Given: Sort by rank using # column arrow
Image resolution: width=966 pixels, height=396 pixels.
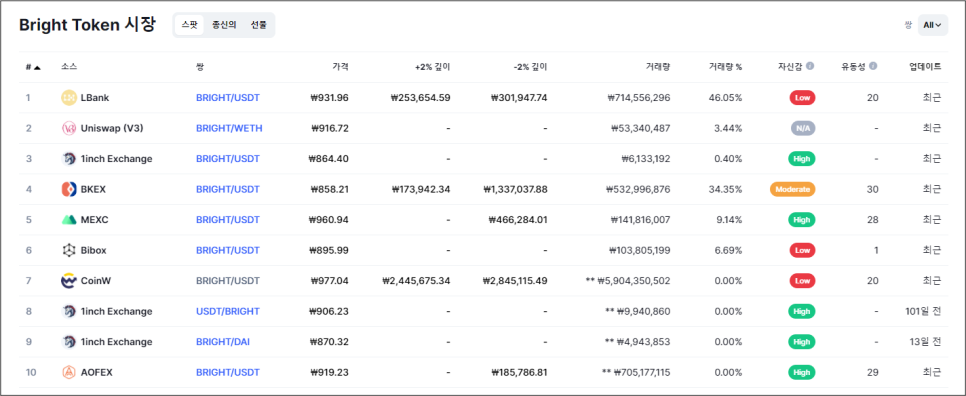Looking at the screenshot, I should [37, 67].
